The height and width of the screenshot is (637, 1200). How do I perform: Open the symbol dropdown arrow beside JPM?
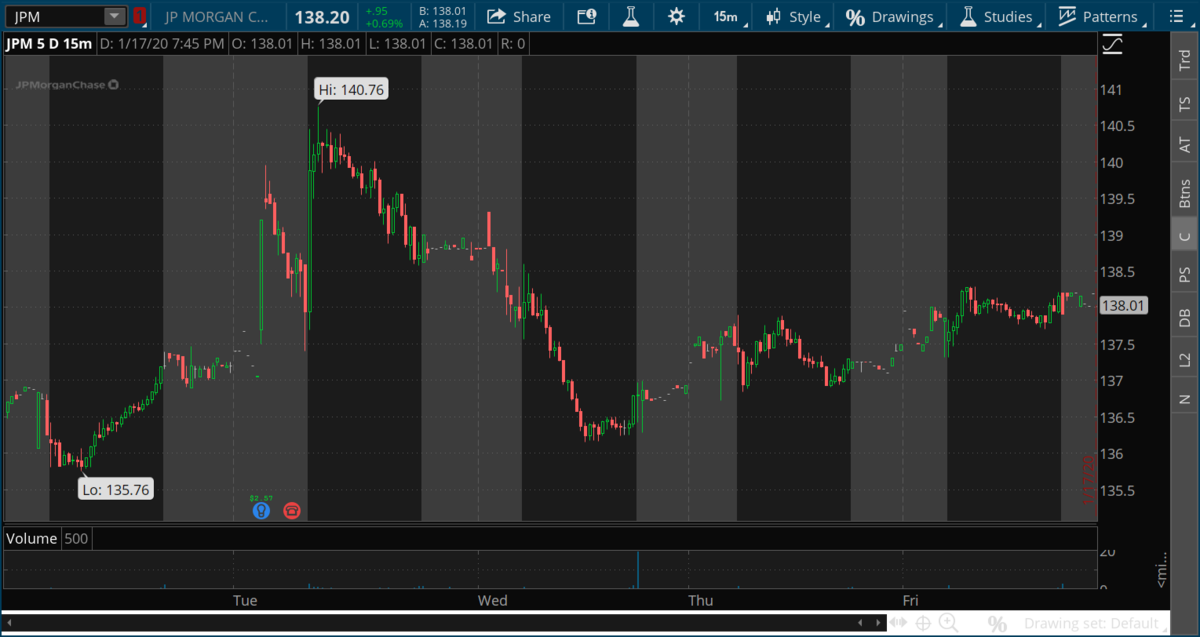(114, 16)
